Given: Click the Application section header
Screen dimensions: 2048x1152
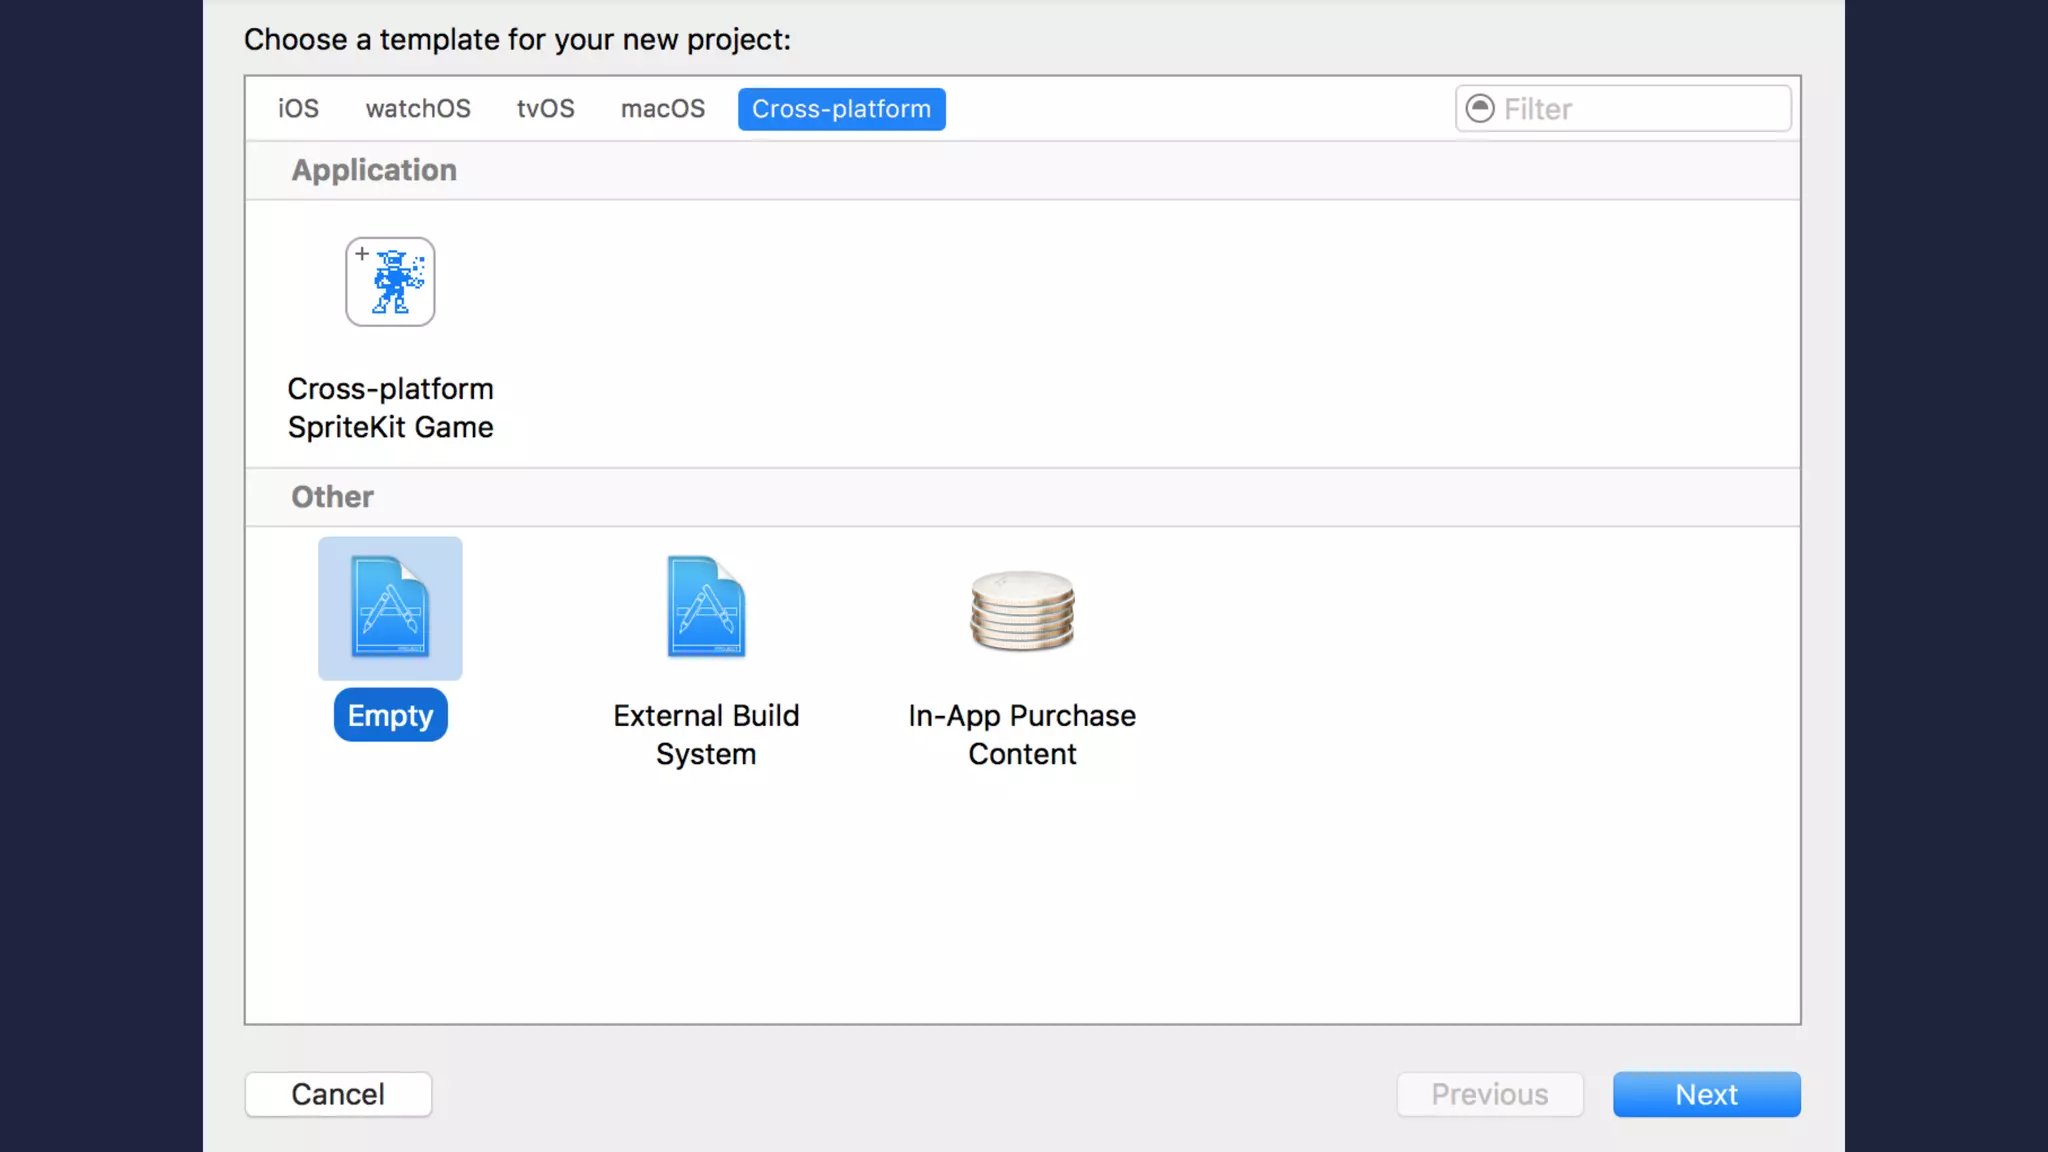Looking at the screenshot, I should (374, 170).
